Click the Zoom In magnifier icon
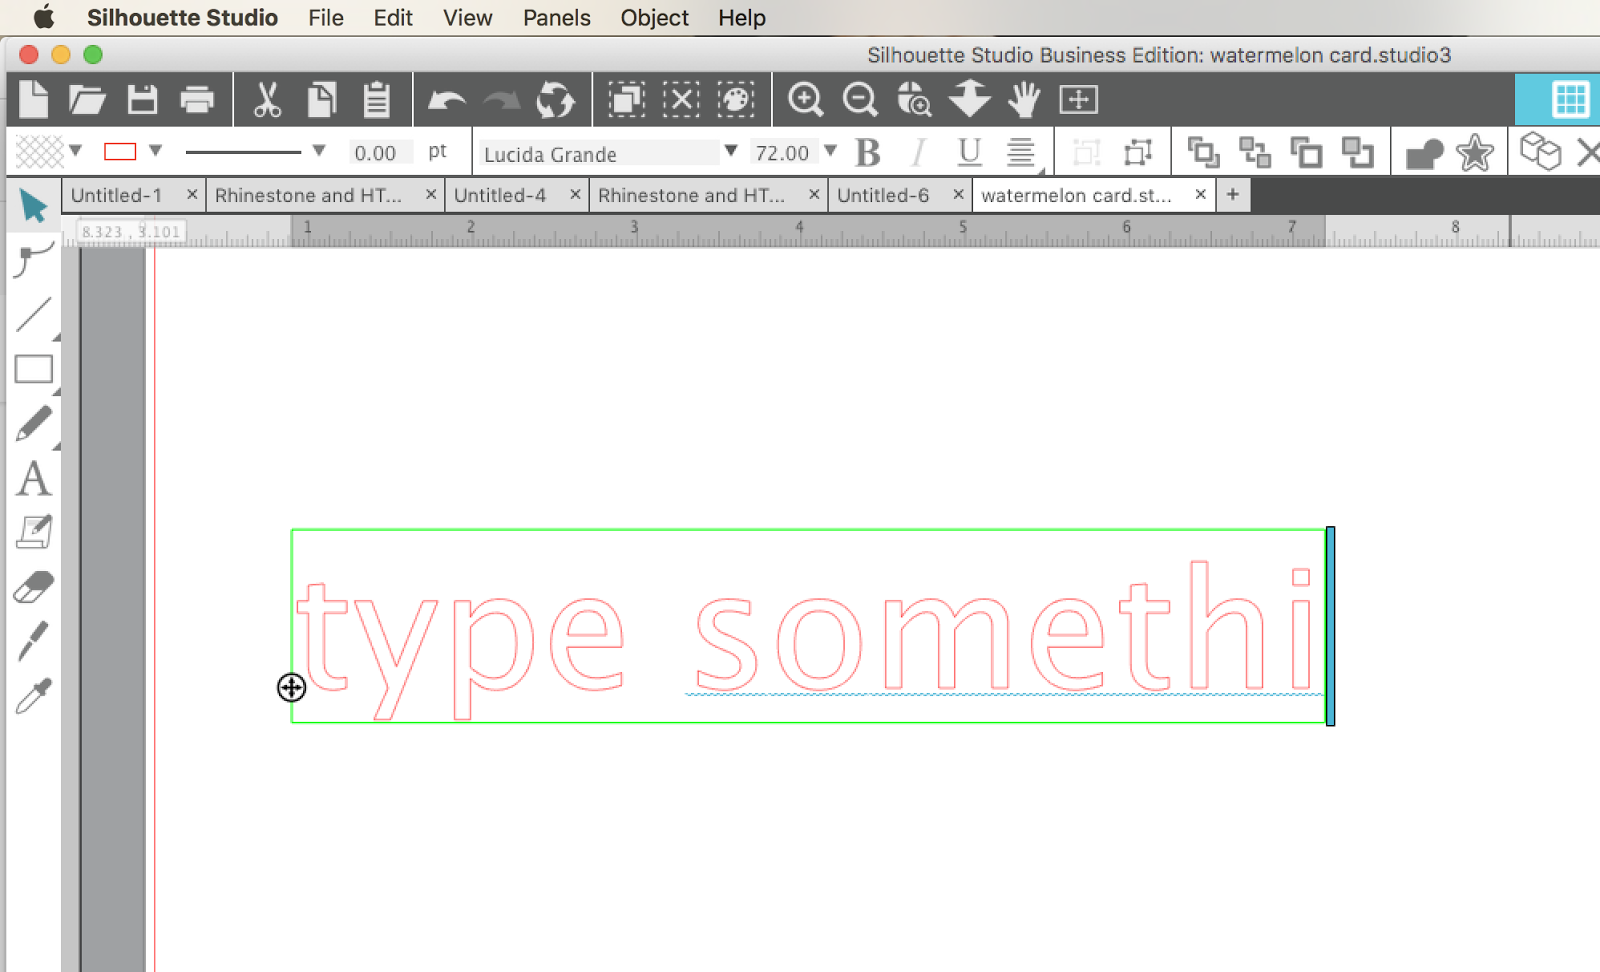1600x972 pixels. pyautogui.click(x=807, y=100)
